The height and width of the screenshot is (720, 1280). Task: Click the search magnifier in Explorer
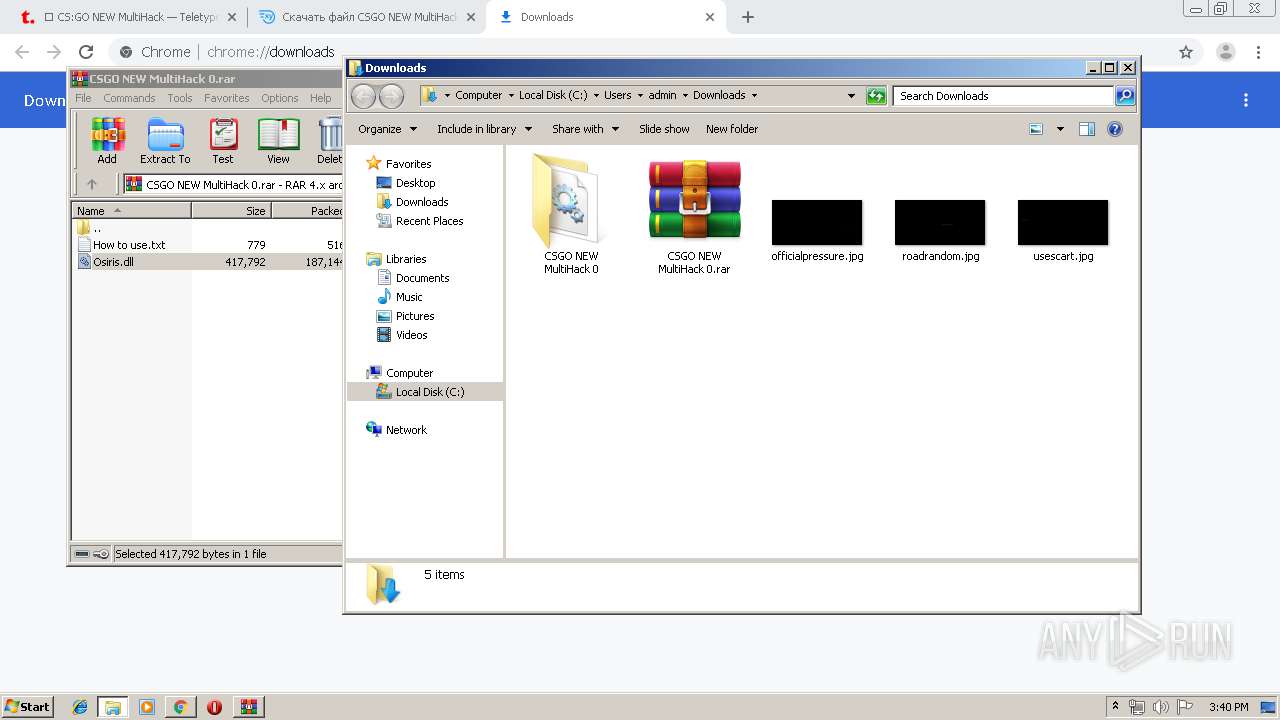(1125, 96)
